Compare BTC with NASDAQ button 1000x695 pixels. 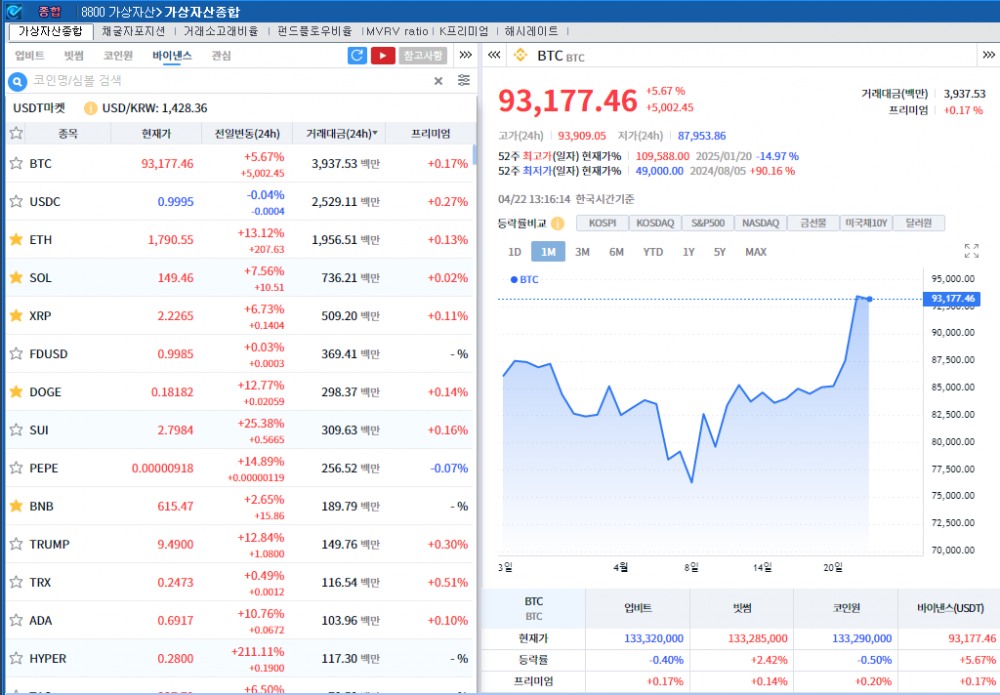click(x=760, y=222)
